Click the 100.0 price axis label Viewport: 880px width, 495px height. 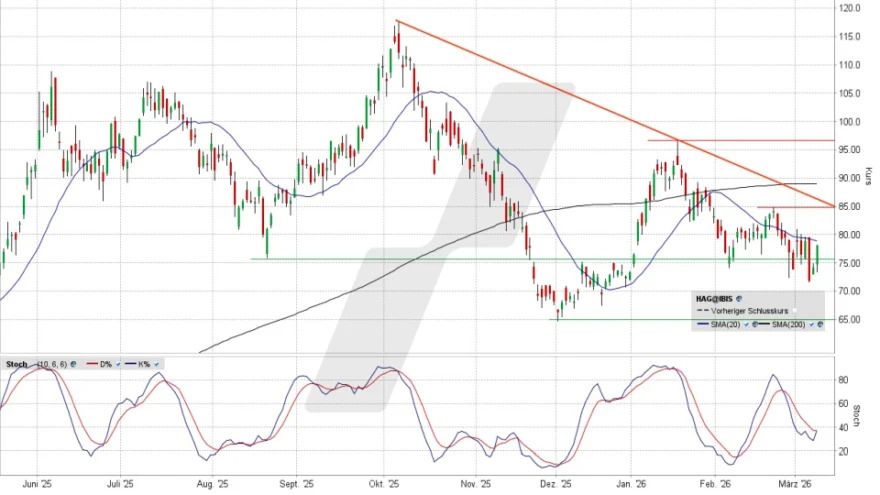click(x=849, y=122)
